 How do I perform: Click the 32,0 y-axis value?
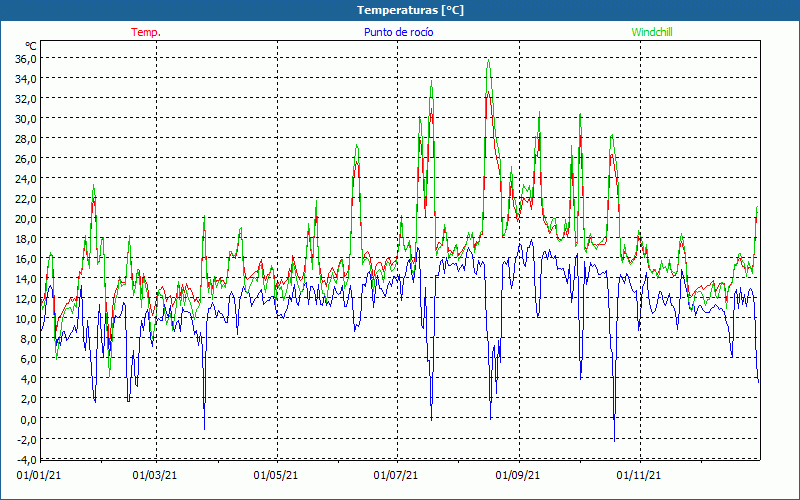[26, 98]
